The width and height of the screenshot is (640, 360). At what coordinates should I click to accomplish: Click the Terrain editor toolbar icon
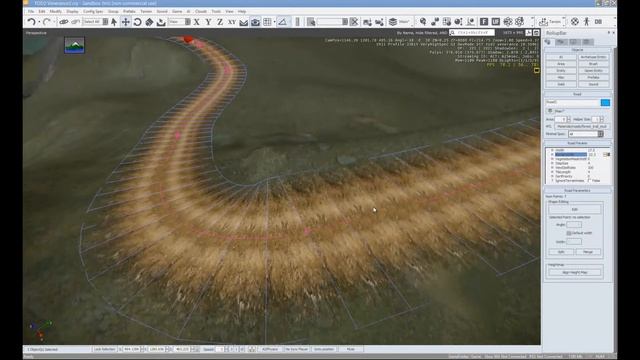pyautogui.click(x=550, y=22)
